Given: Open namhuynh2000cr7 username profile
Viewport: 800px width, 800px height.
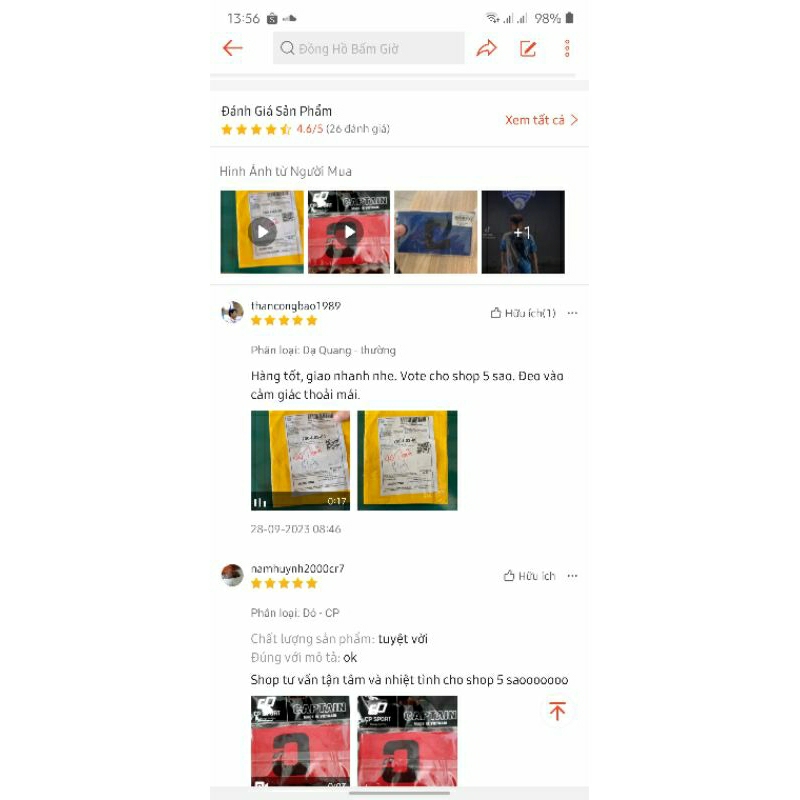Looking at the screenshot, I should (297, 568).
